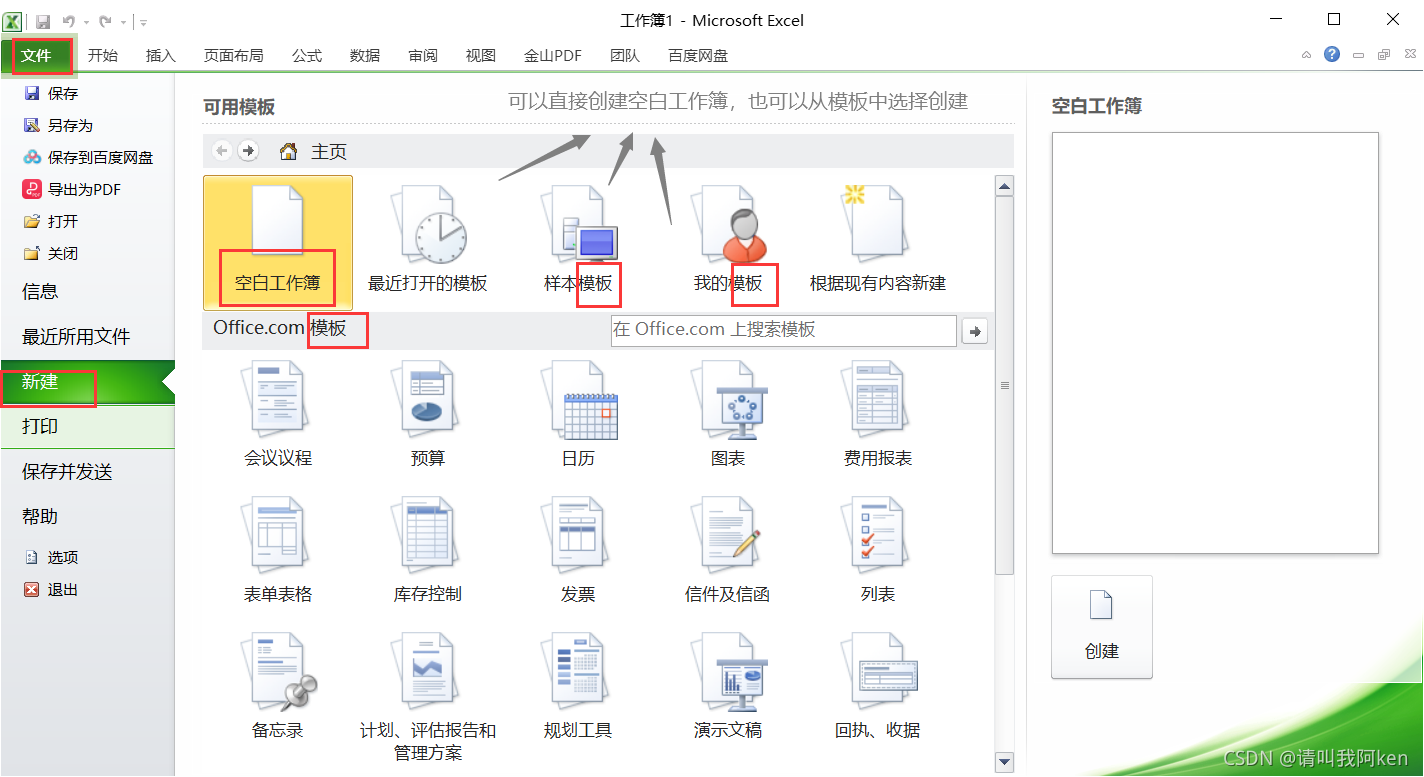Click the Undo icon in title bar
This screenshot has width=1424, height=777.
(x=68, y=21)
